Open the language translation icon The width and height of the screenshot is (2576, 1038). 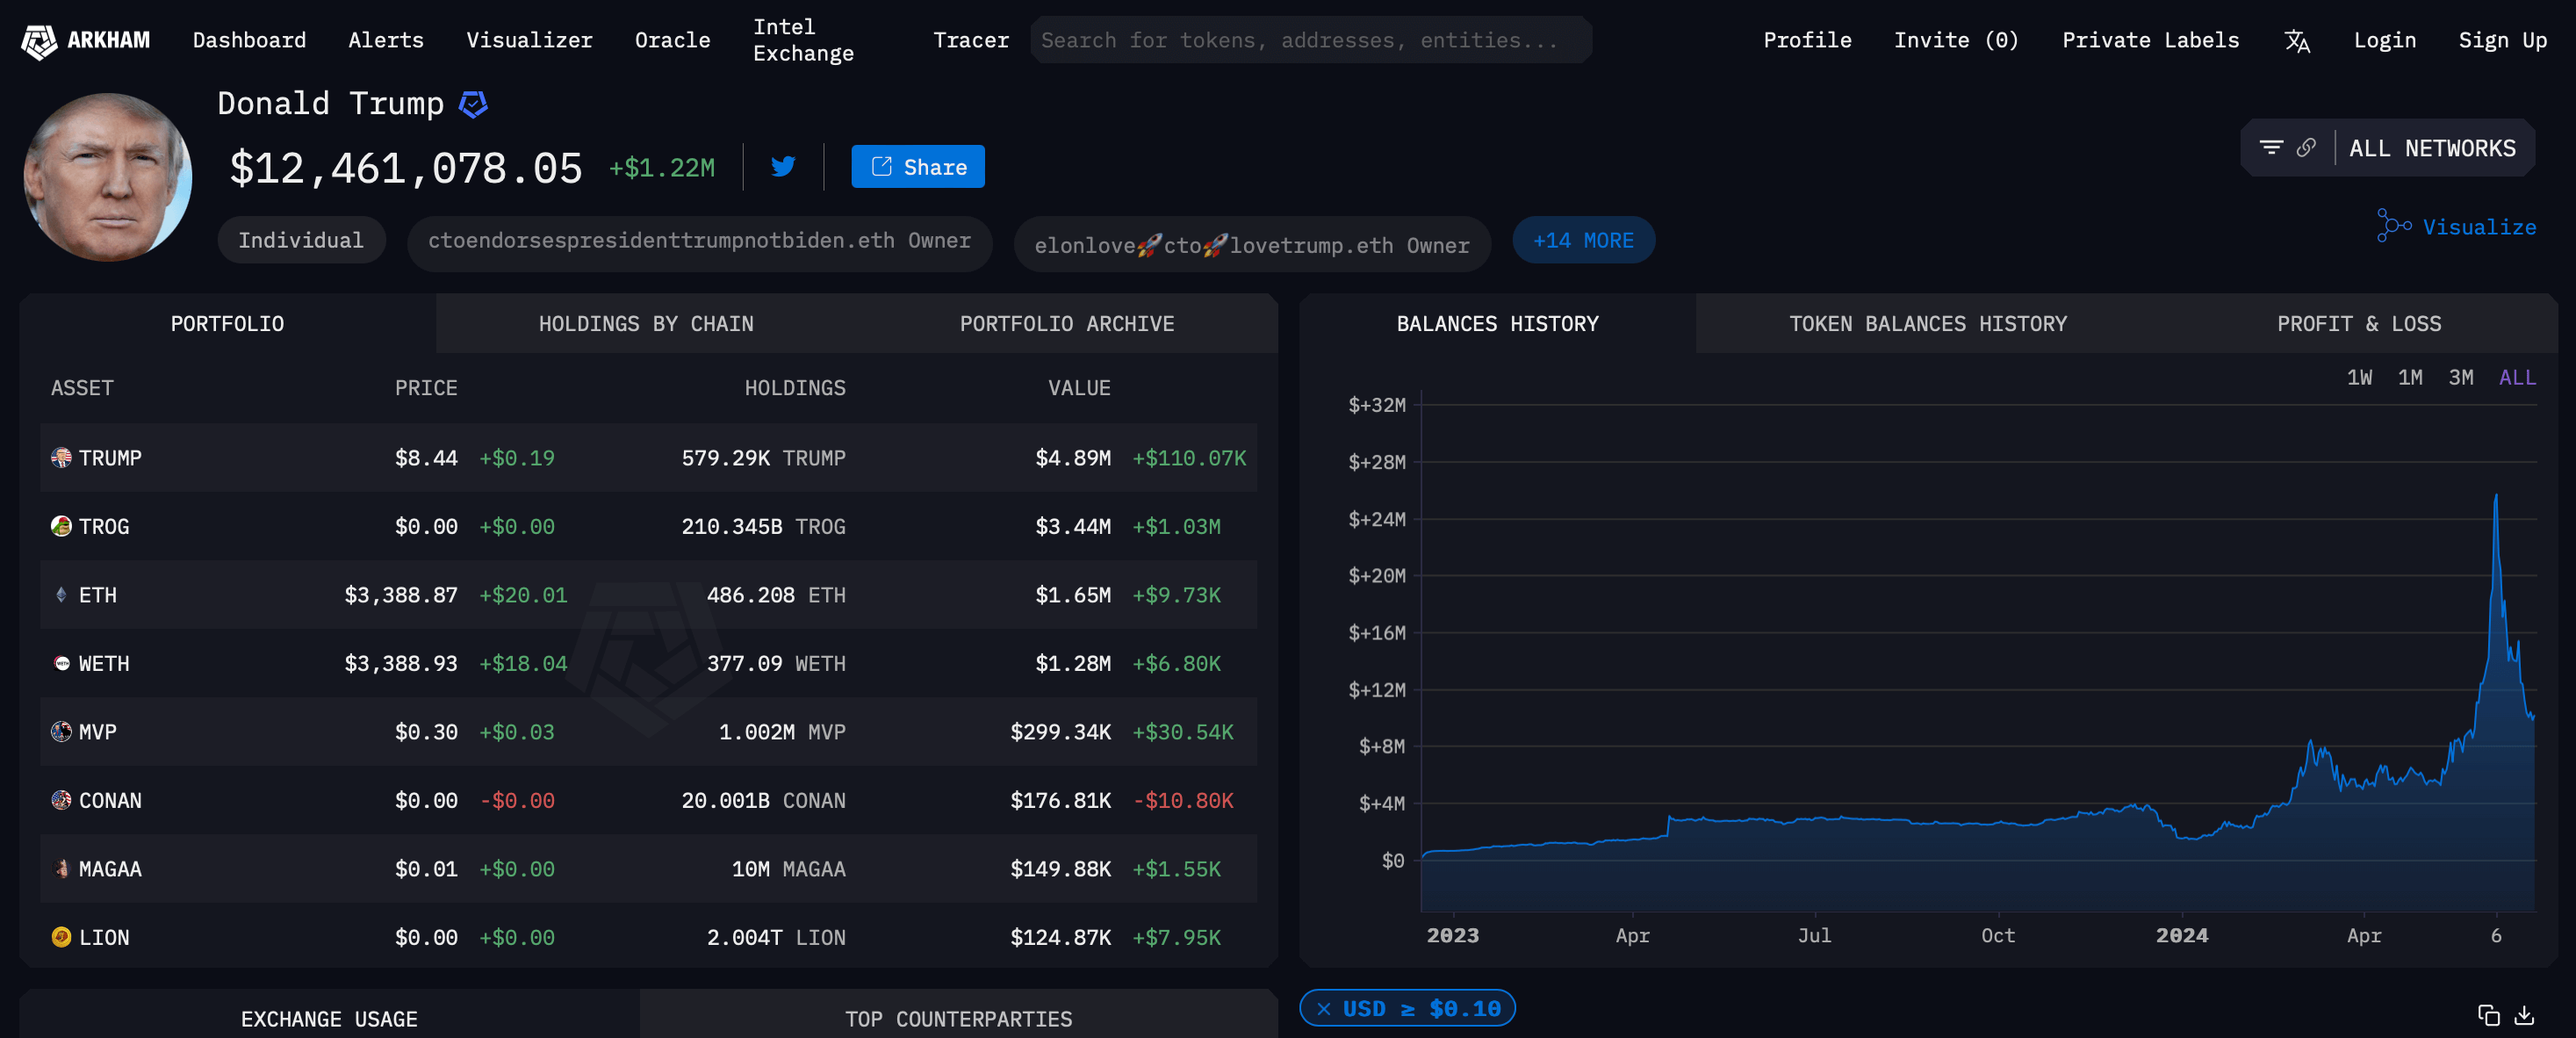2297,41
